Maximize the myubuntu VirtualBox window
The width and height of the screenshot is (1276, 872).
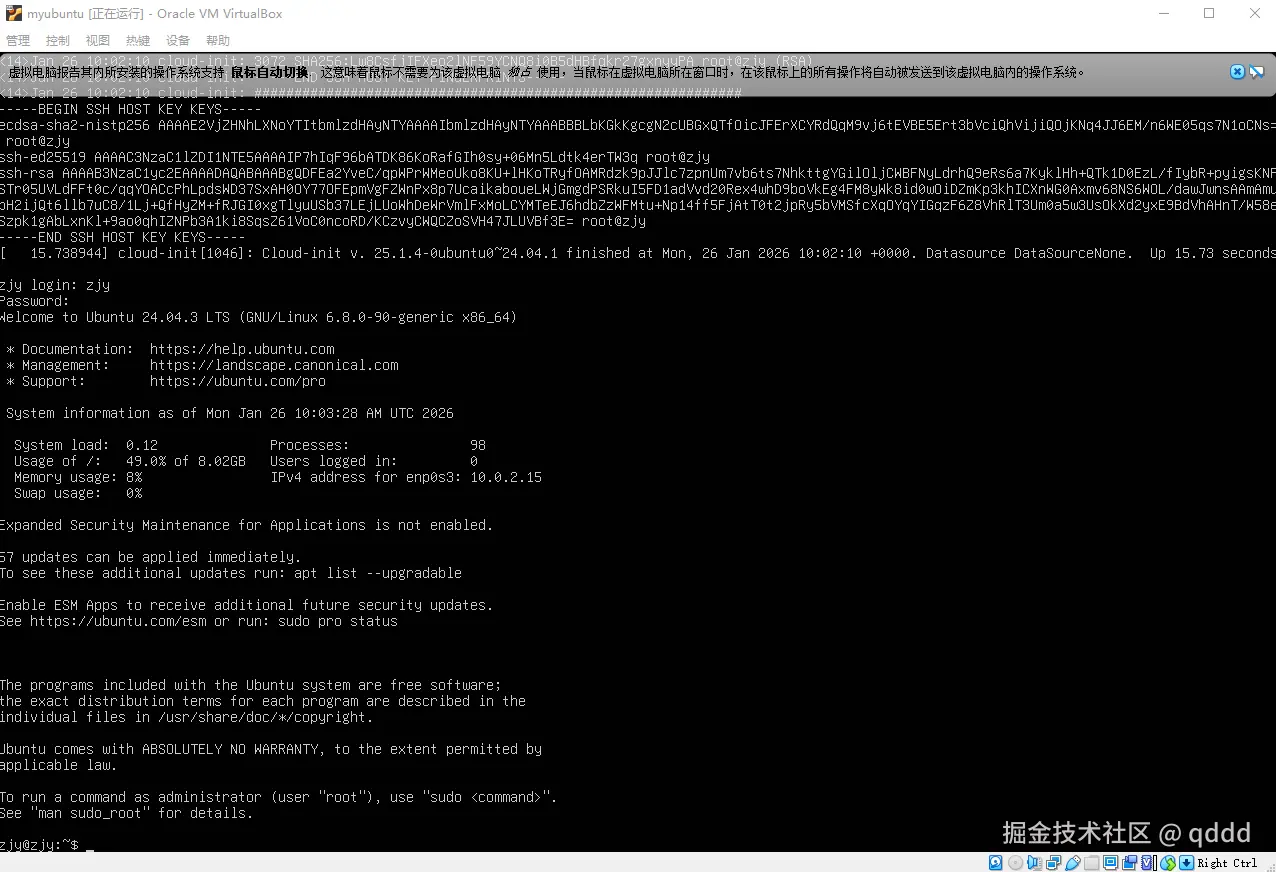[x=1209, y=13]
